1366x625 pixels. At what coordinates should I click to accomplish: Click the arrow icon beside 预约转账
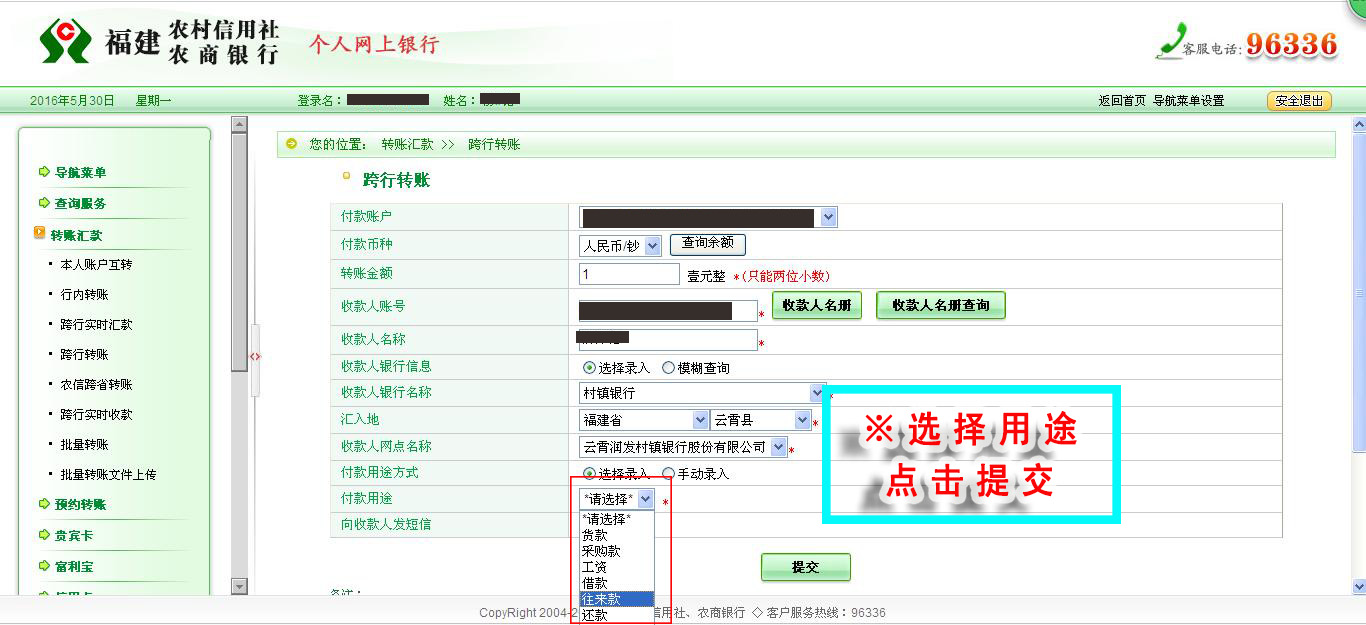pyautogui.click(x=44, y=504)
